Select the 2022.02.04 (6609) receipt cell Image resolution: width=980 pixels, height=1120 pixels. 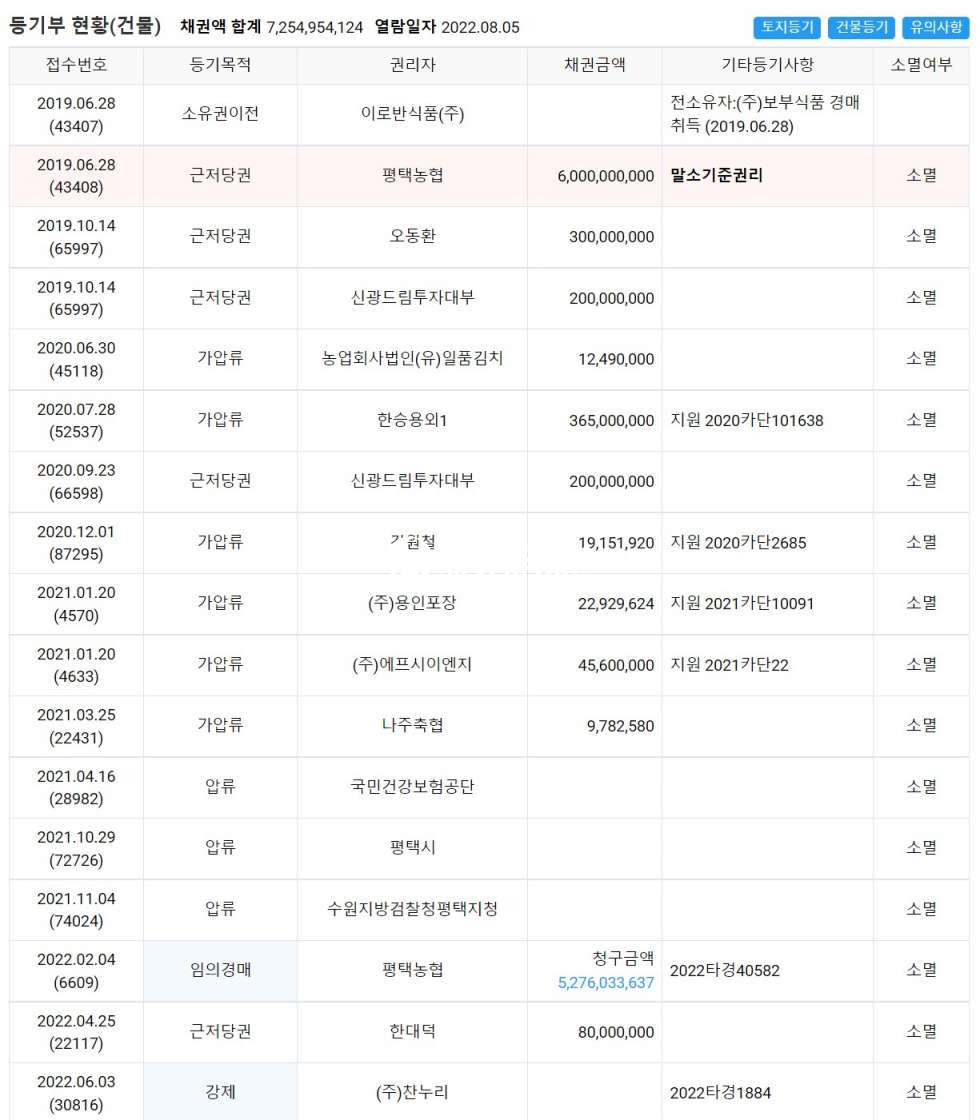pyautogui.click(x=76, y=971)
